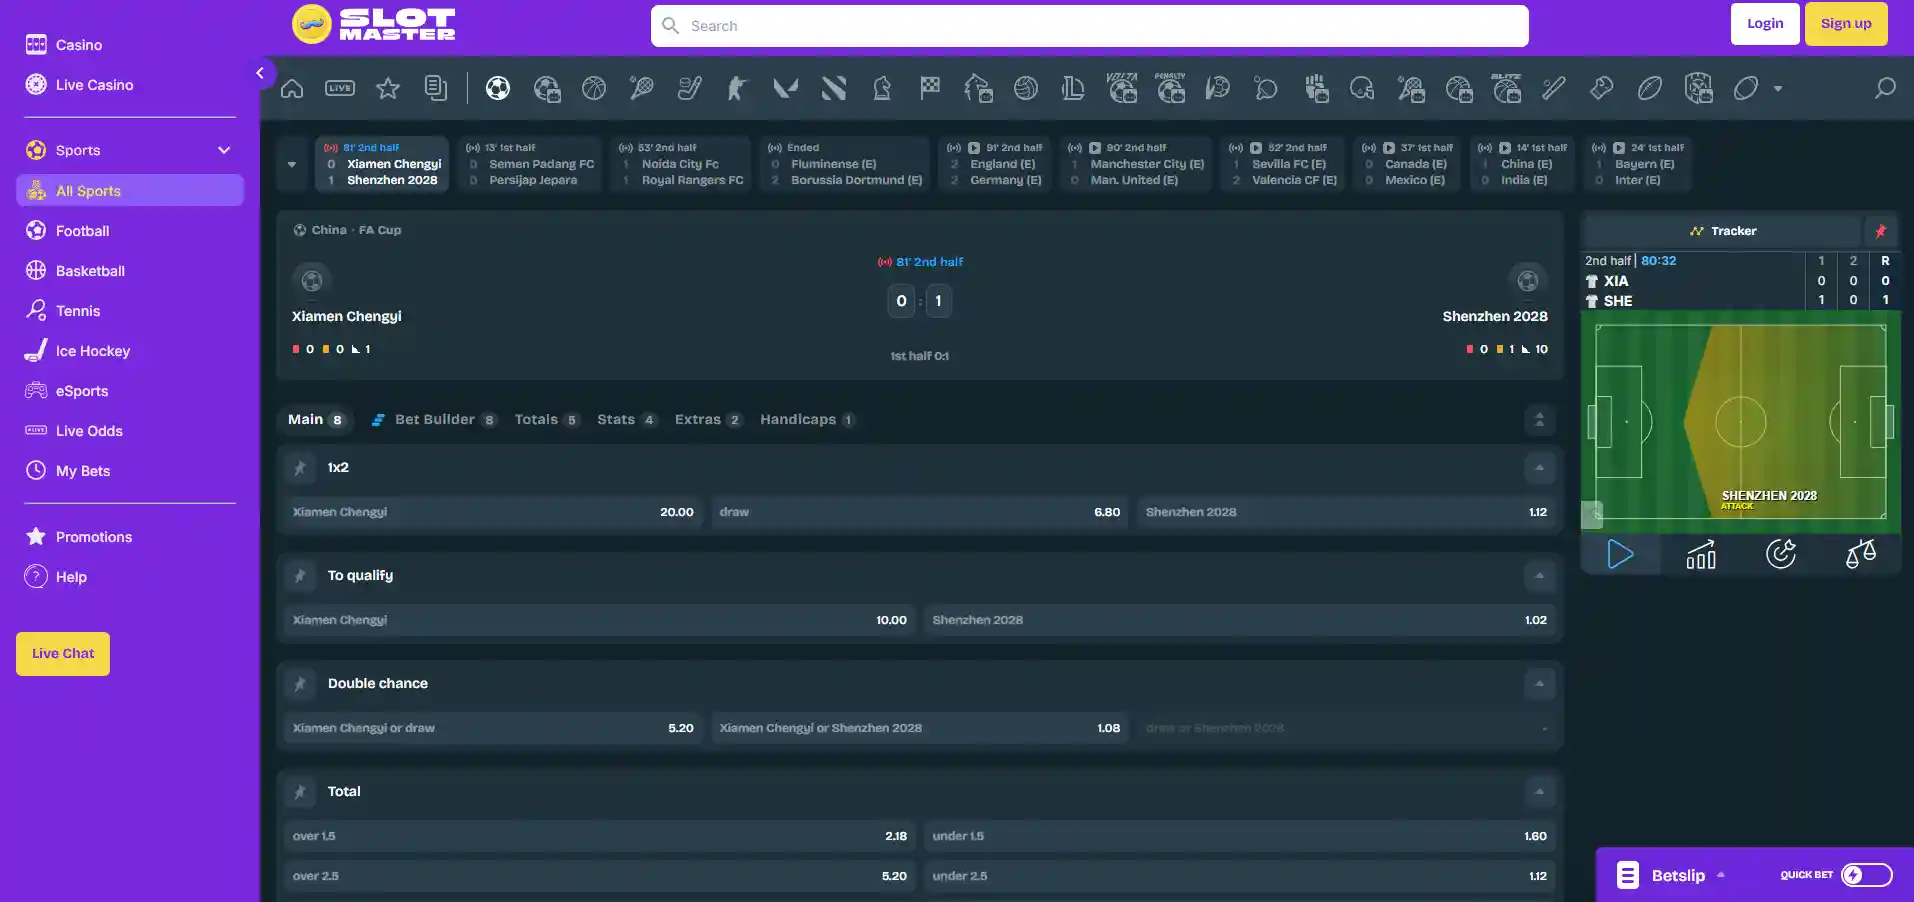
Task: Select the ice hockey stick icon
Action: point(690,89)
